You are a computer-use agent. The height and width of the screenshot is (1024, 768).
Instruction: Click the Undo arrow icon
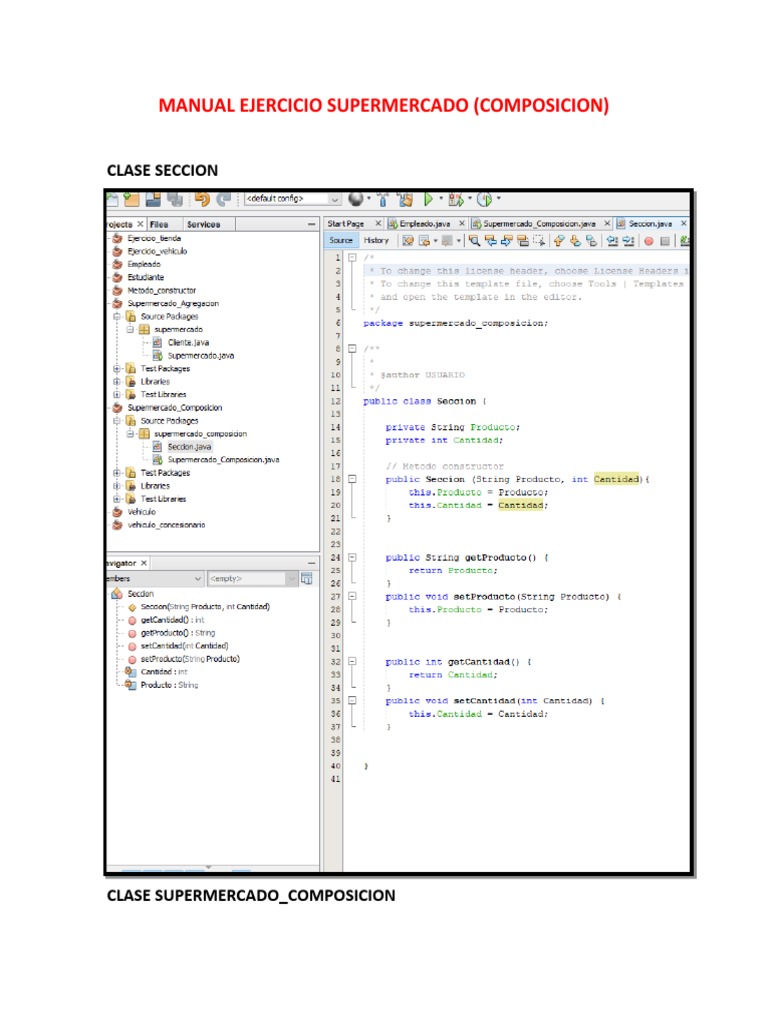[202, 199]
